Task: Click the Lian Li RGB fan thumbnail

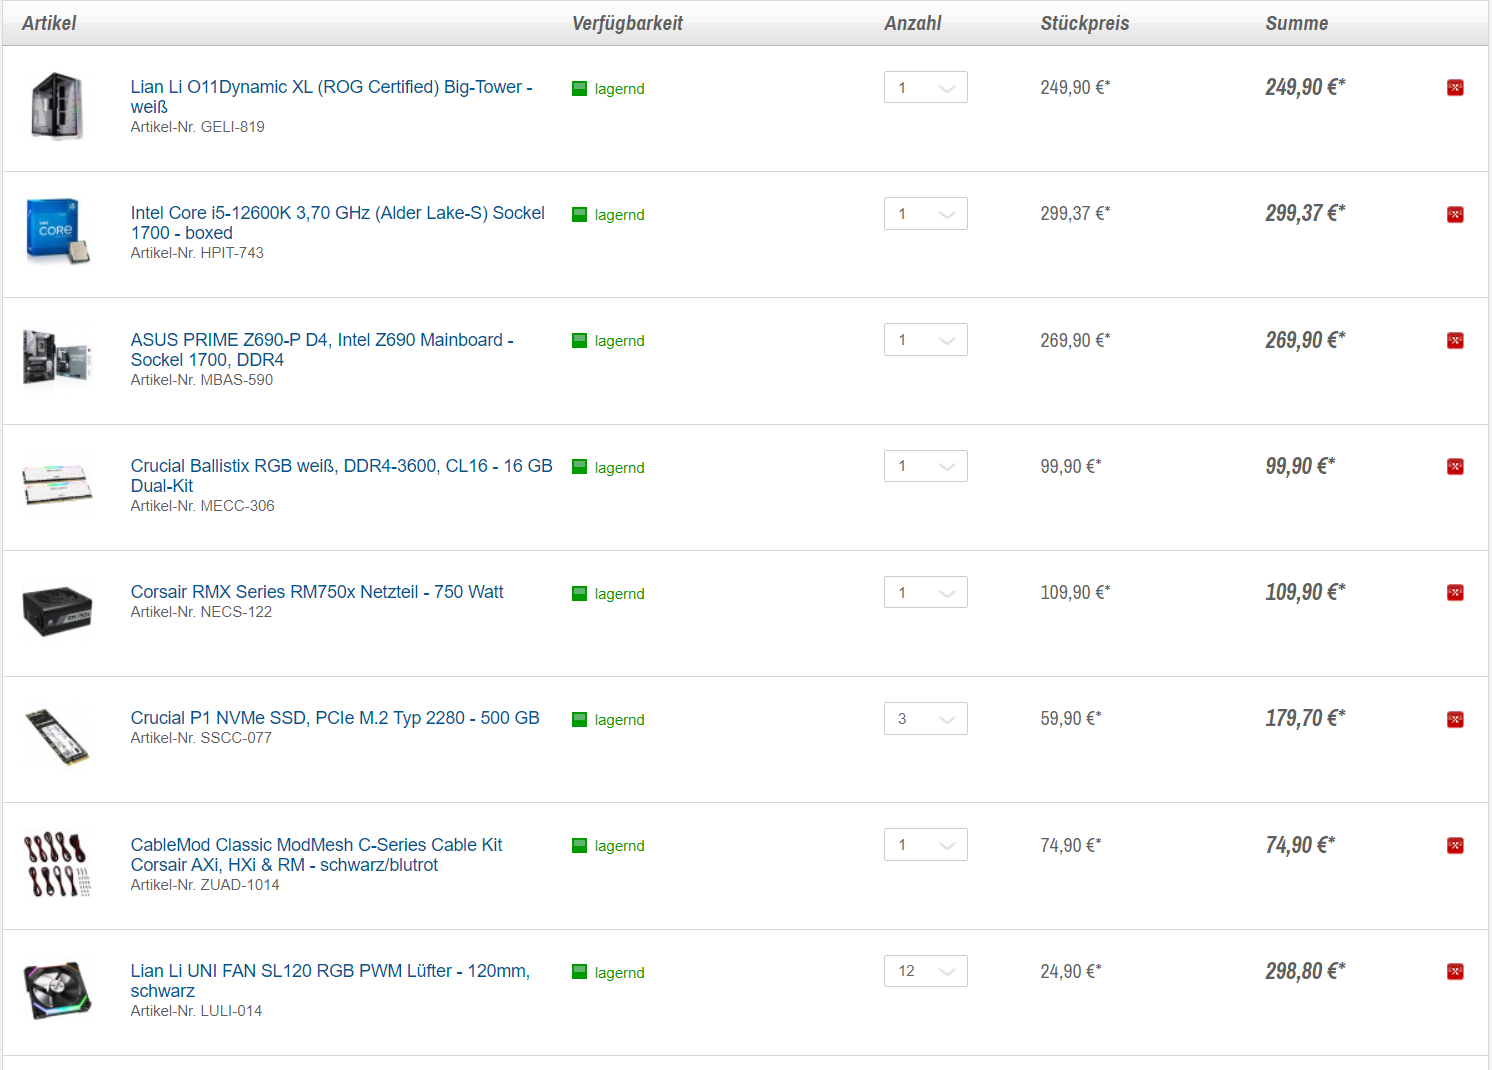Action: 57,990
